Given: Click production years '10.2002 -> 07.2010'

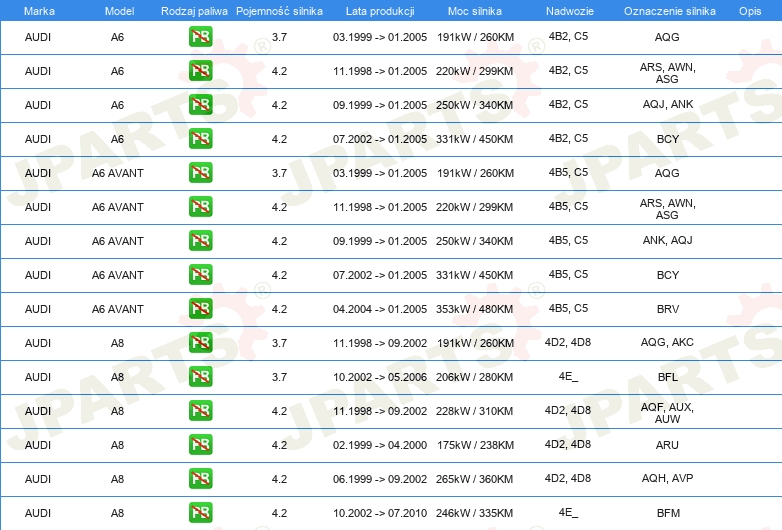Looking at the screenshot, I should coord(380,513).
